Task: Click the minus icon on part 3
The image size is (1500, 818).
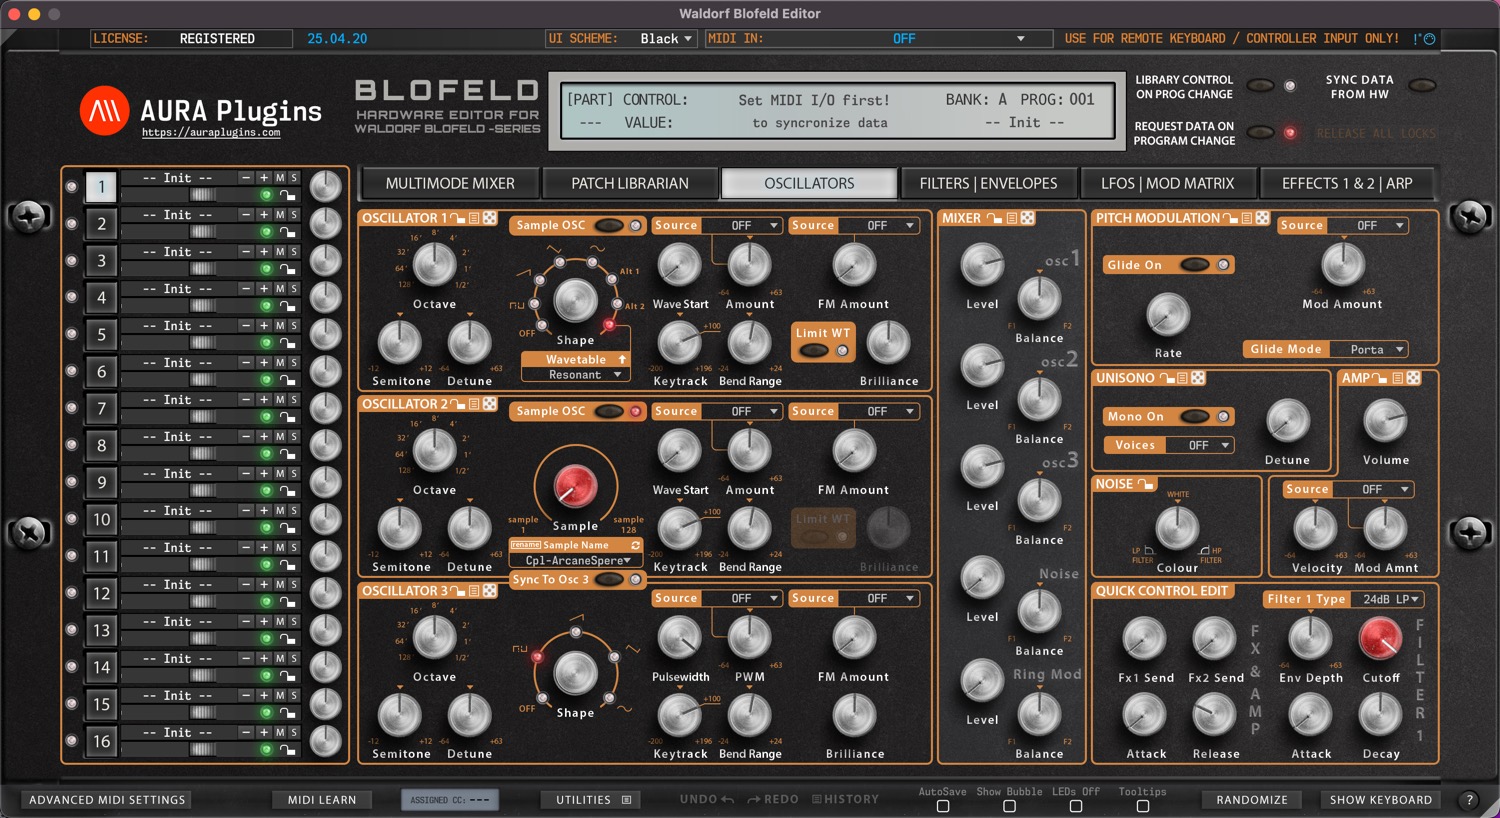Action: click(246, 251)
